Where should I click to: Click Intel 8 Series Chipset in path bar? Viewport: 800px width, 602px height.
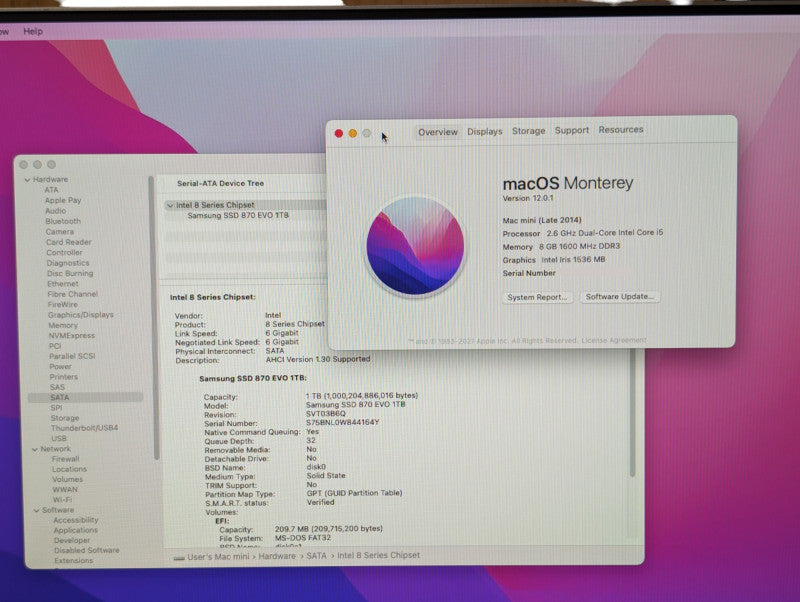[379, 555]
